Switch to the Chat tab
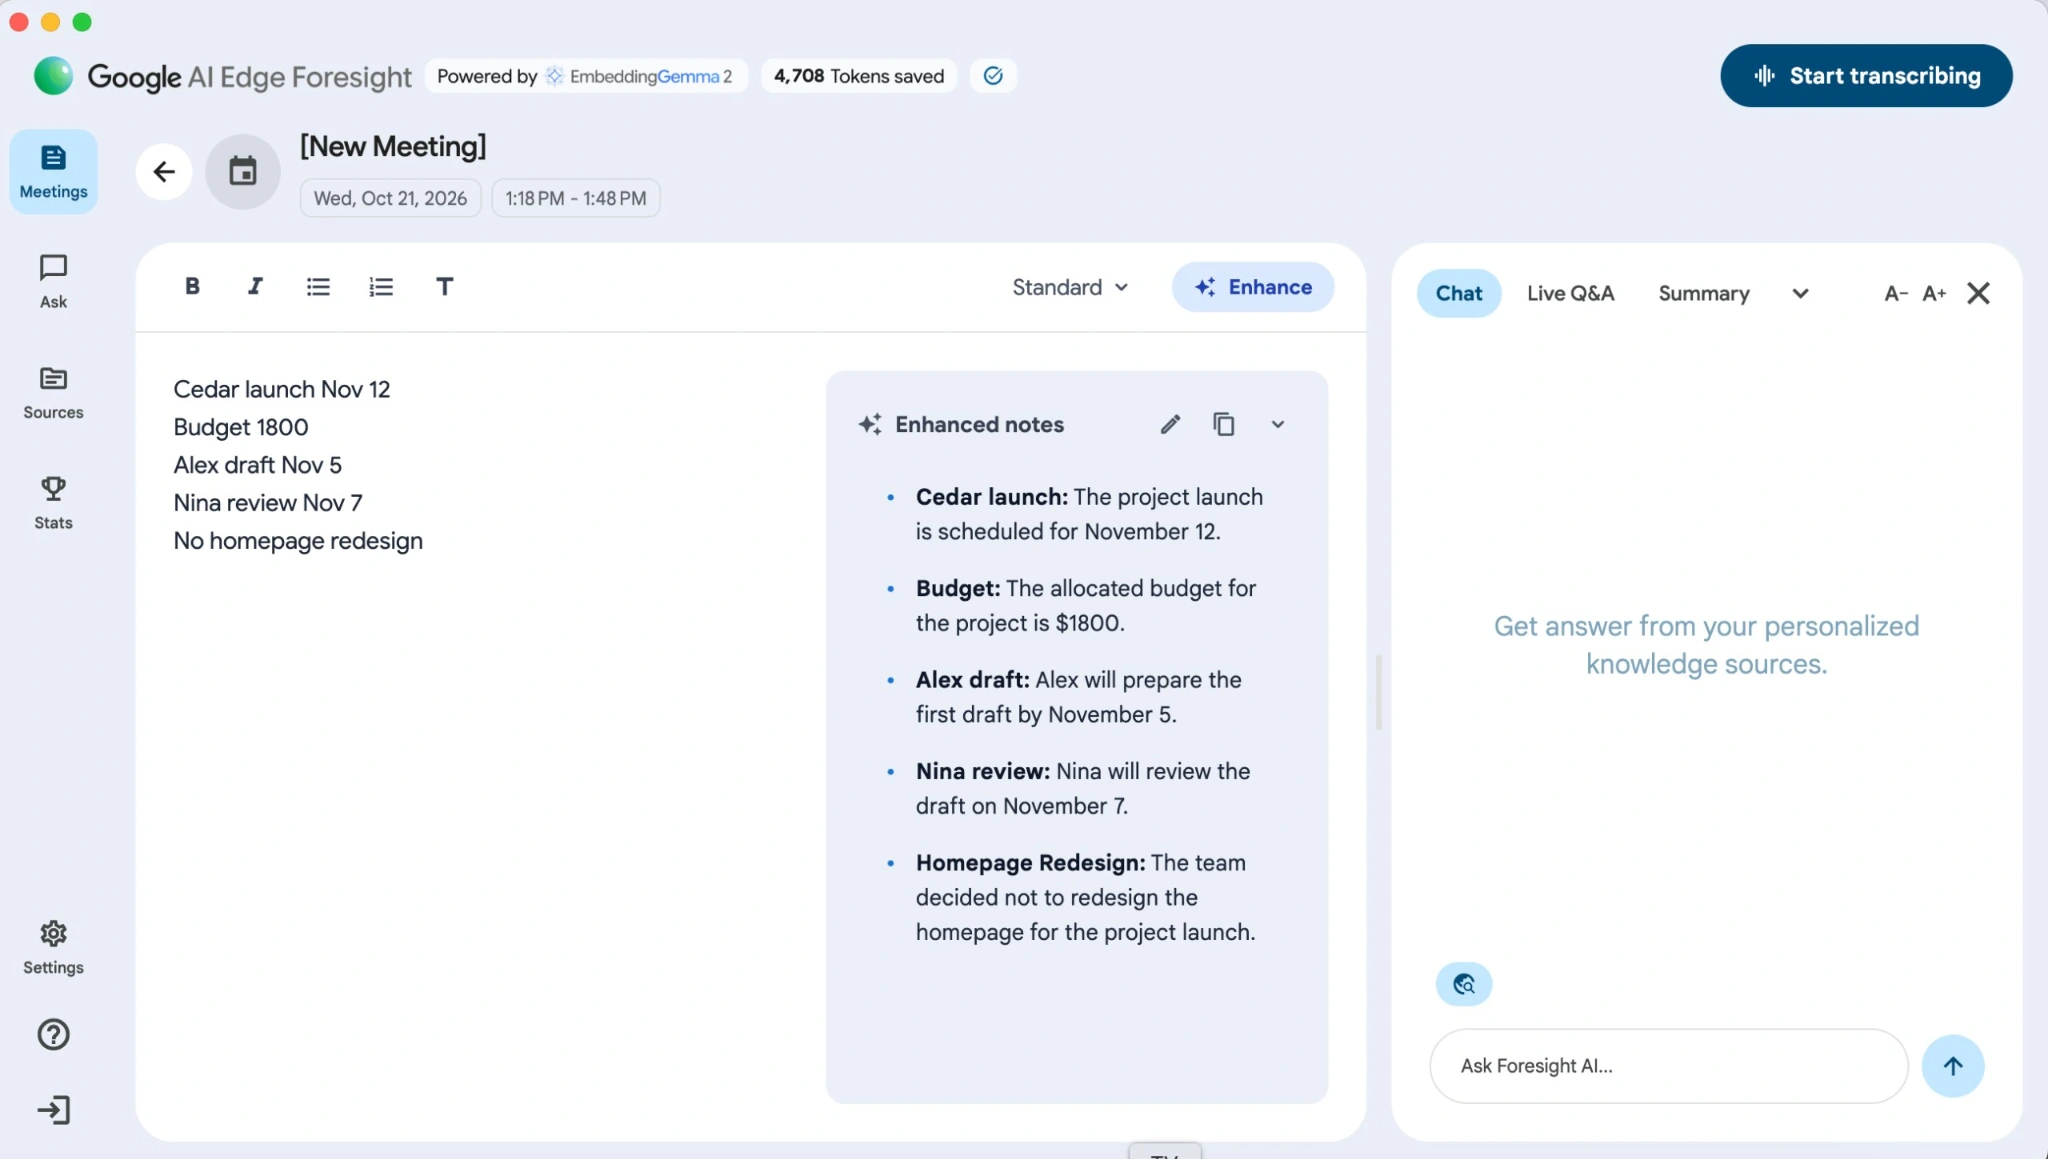 click(1459, 293)
